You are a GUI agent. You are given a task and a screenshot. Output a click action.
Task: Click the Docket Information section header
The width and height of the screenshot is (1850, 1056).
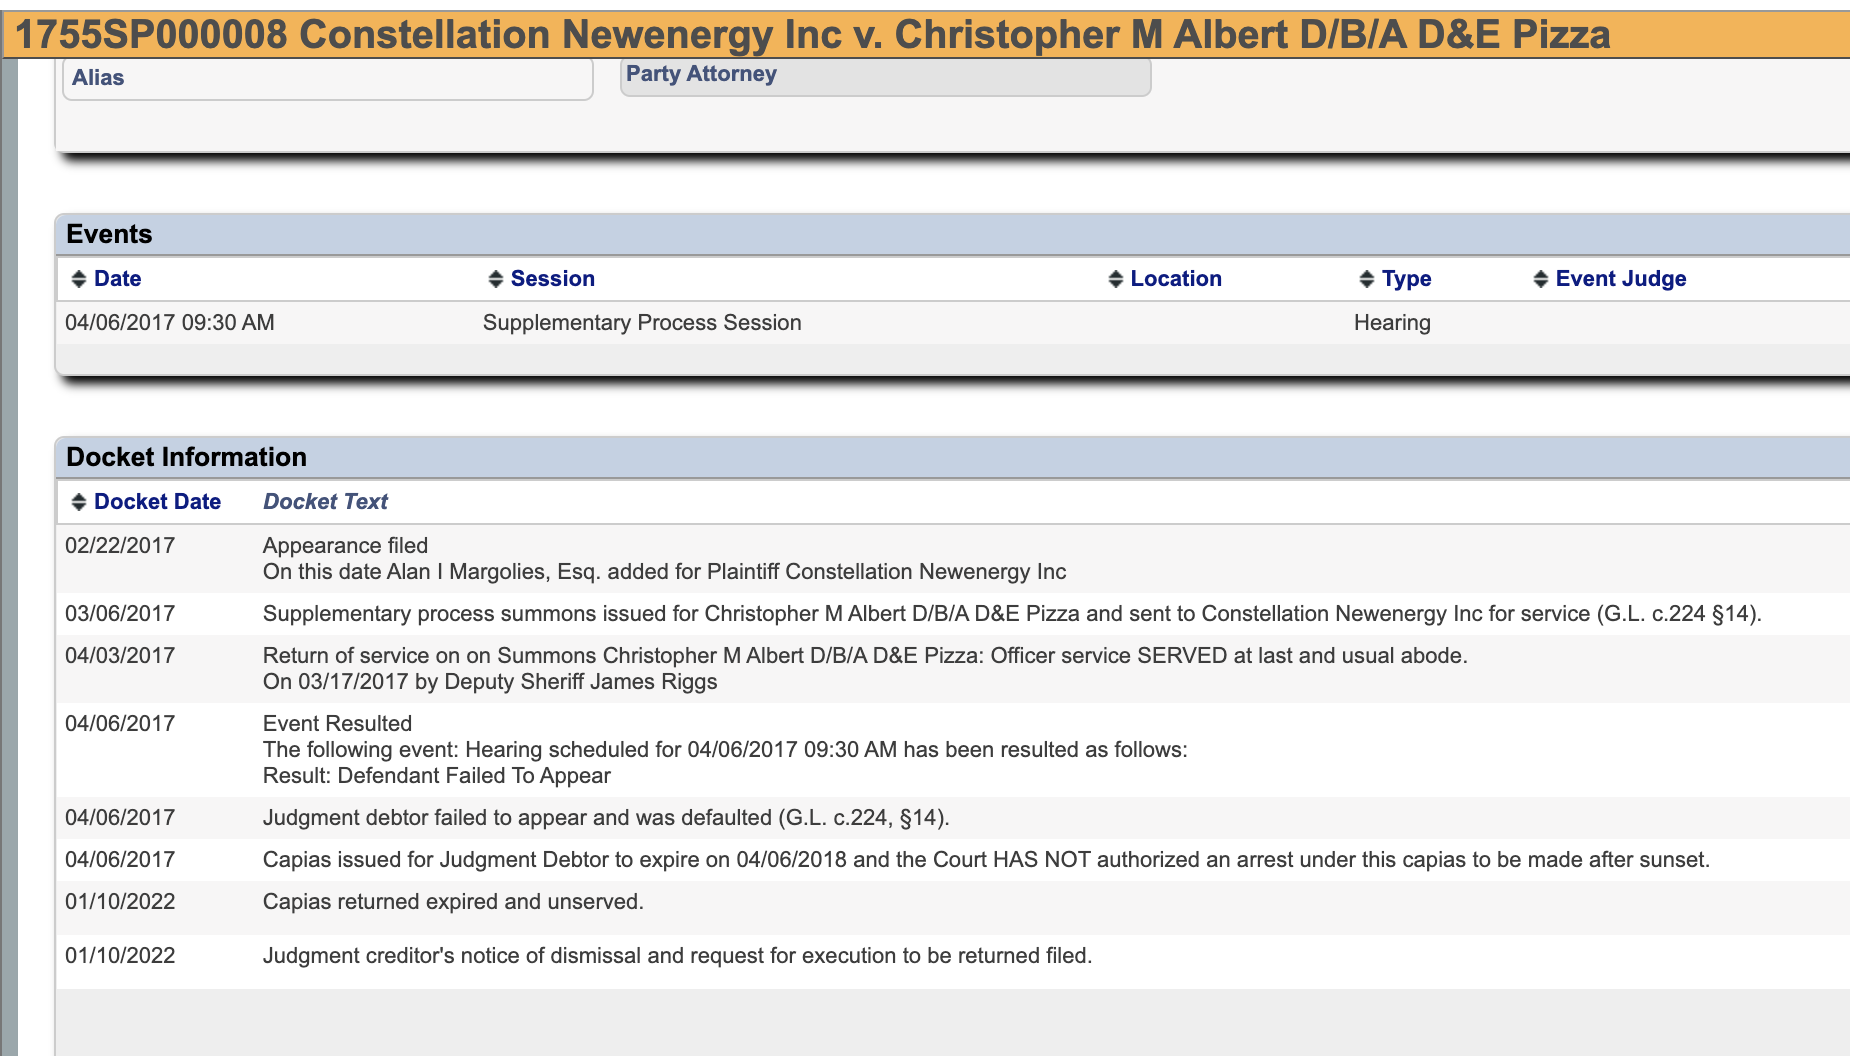(186, 457)
